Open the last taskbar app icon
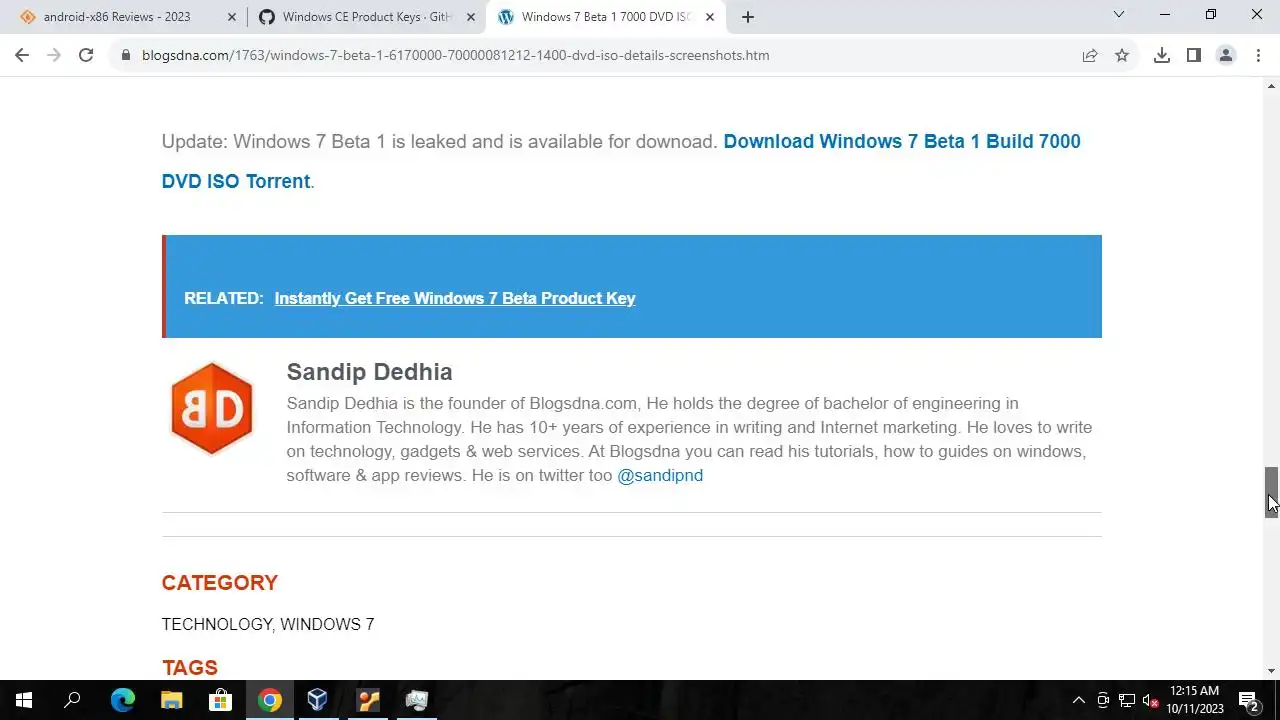Image resolution: width=1280 pixels, height=720 pixels. click(x=417, y=700)
